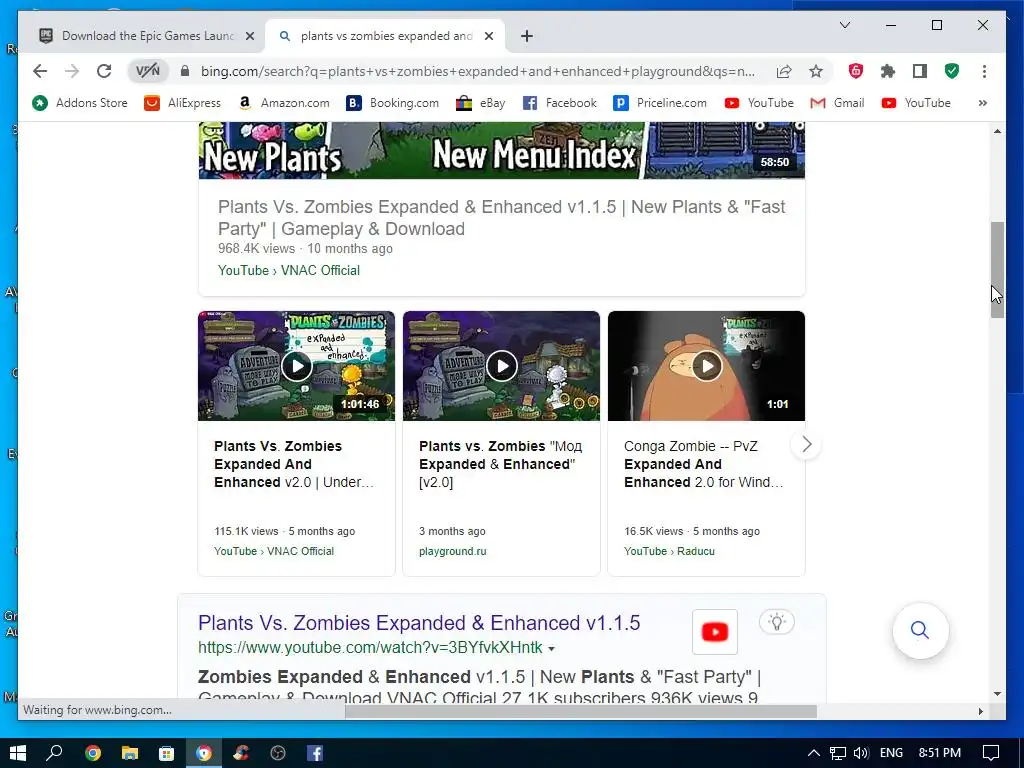The height and width of the screenshot is (768, 1024).
Task: Open the red shield ad blocker extension
Action: tap(856, 71)
